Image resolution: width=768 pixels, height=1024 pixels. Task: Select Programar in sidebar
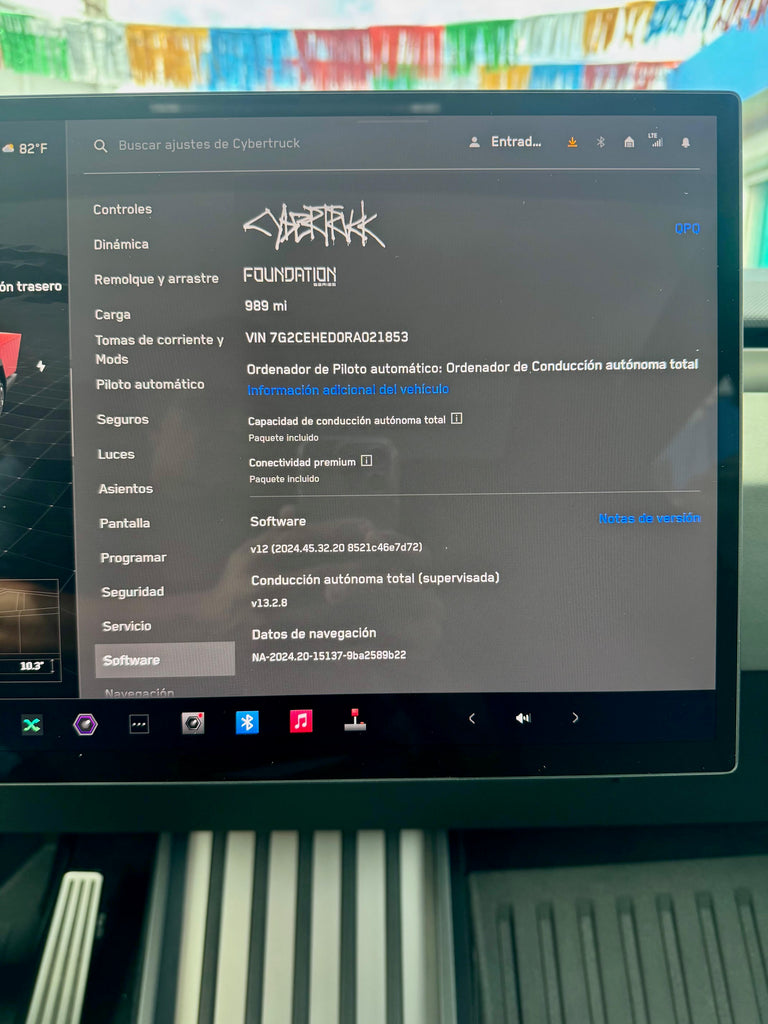point(133,558)
